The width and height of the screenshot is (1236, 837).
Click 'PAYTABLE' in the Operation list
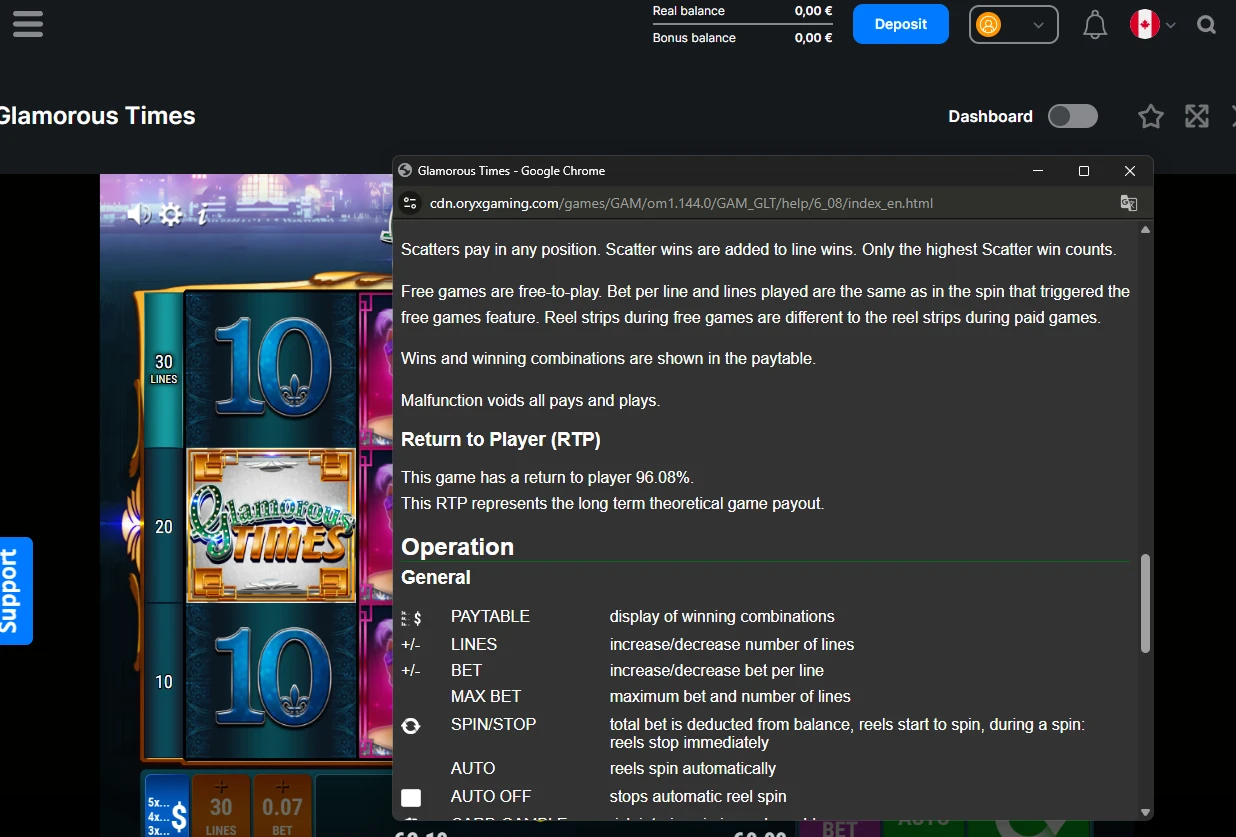pos(490,617)
